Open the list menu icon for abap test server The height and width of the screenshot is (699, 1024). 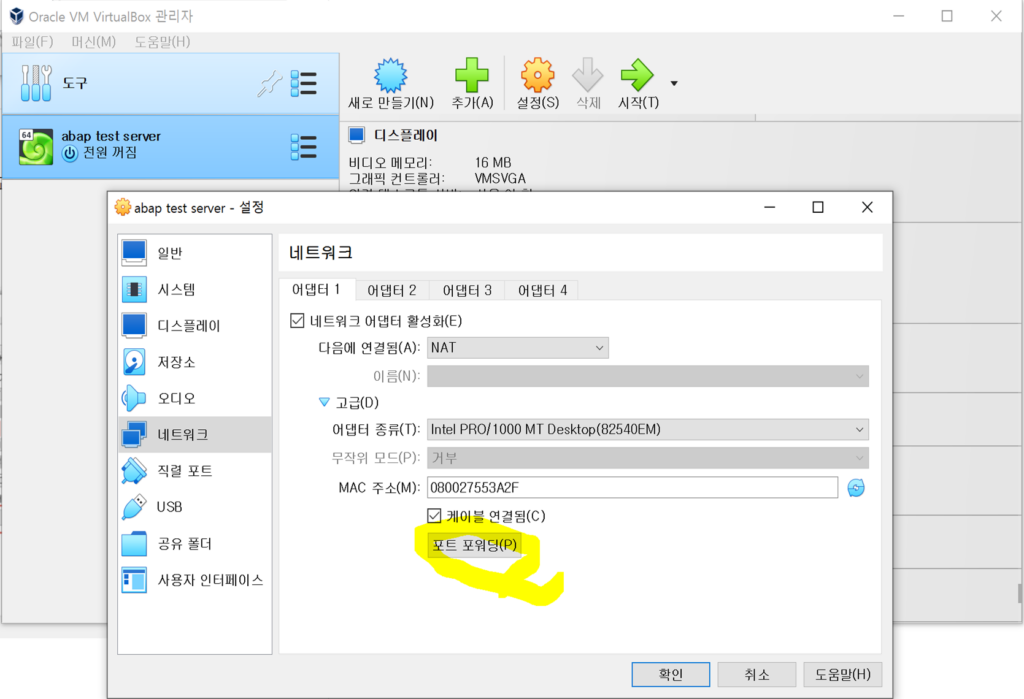[304, 147]
